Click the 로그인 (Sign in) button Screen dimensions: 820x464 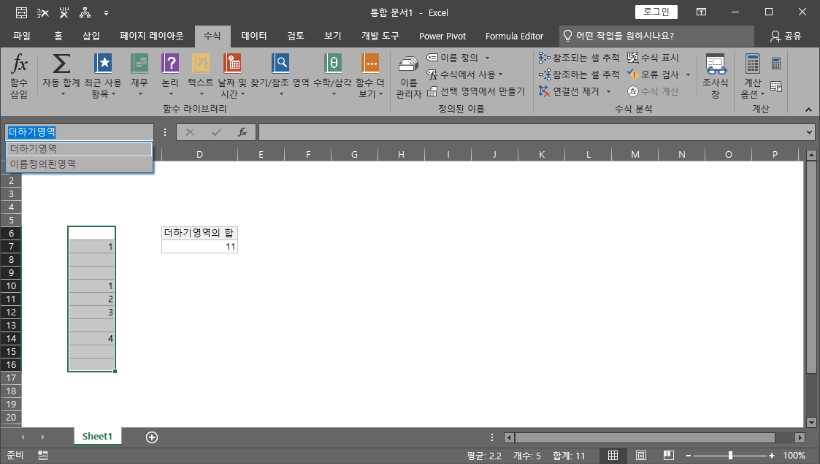click(x=656, y=12)
